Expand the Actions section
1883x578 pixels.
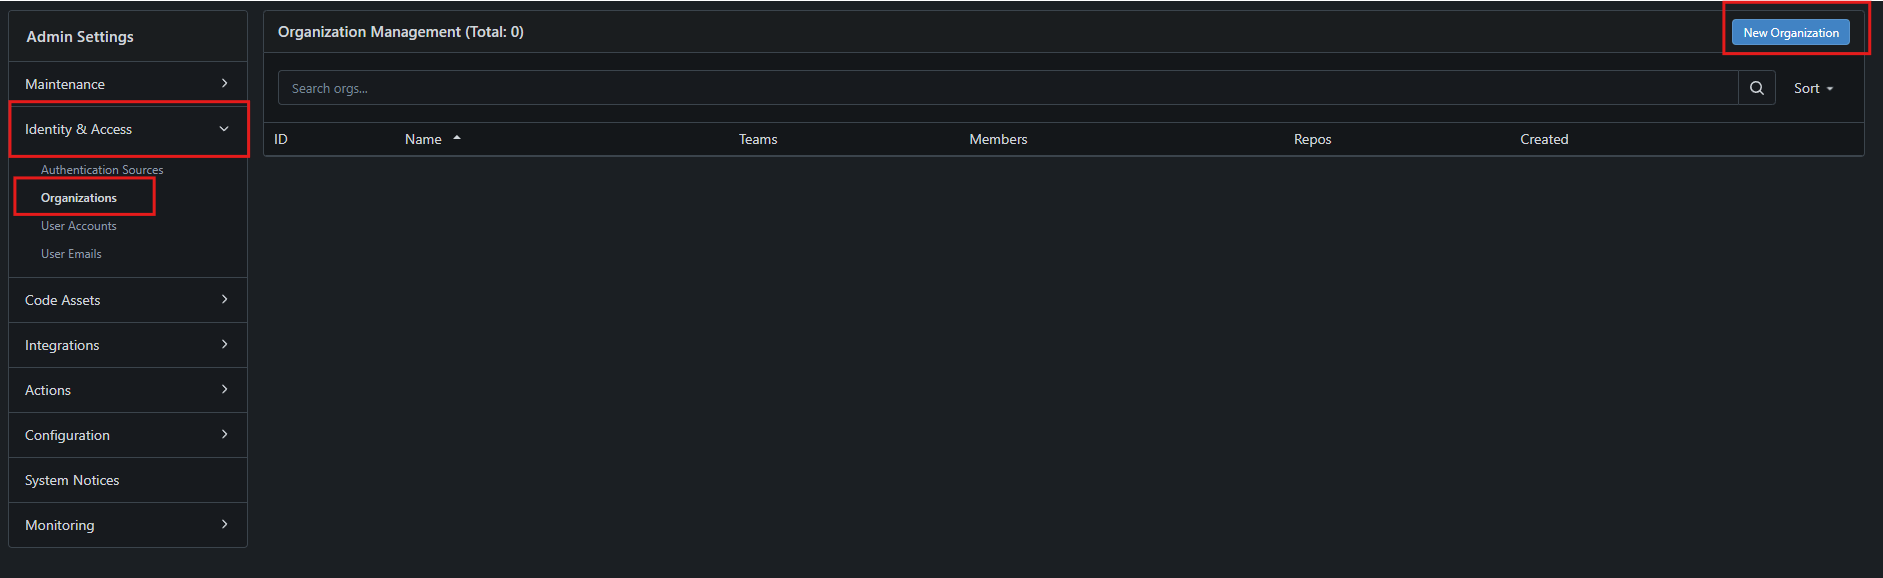128,390
